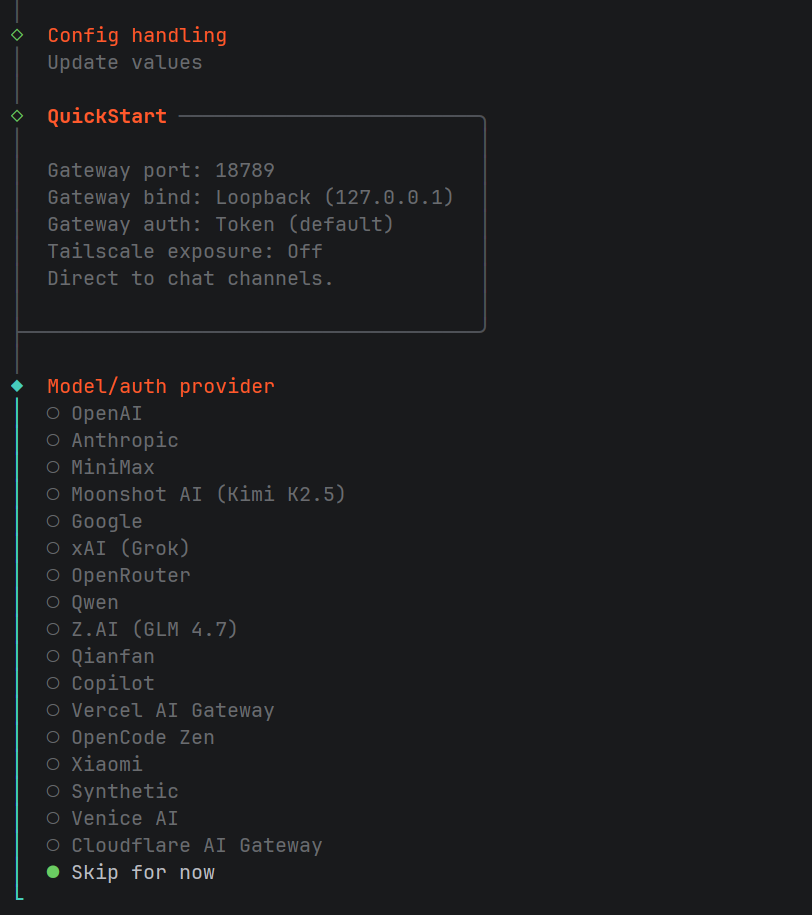The image size is (812, 915).
Task: Click the QuickStart step diamond marker
Action: (17, 116)
